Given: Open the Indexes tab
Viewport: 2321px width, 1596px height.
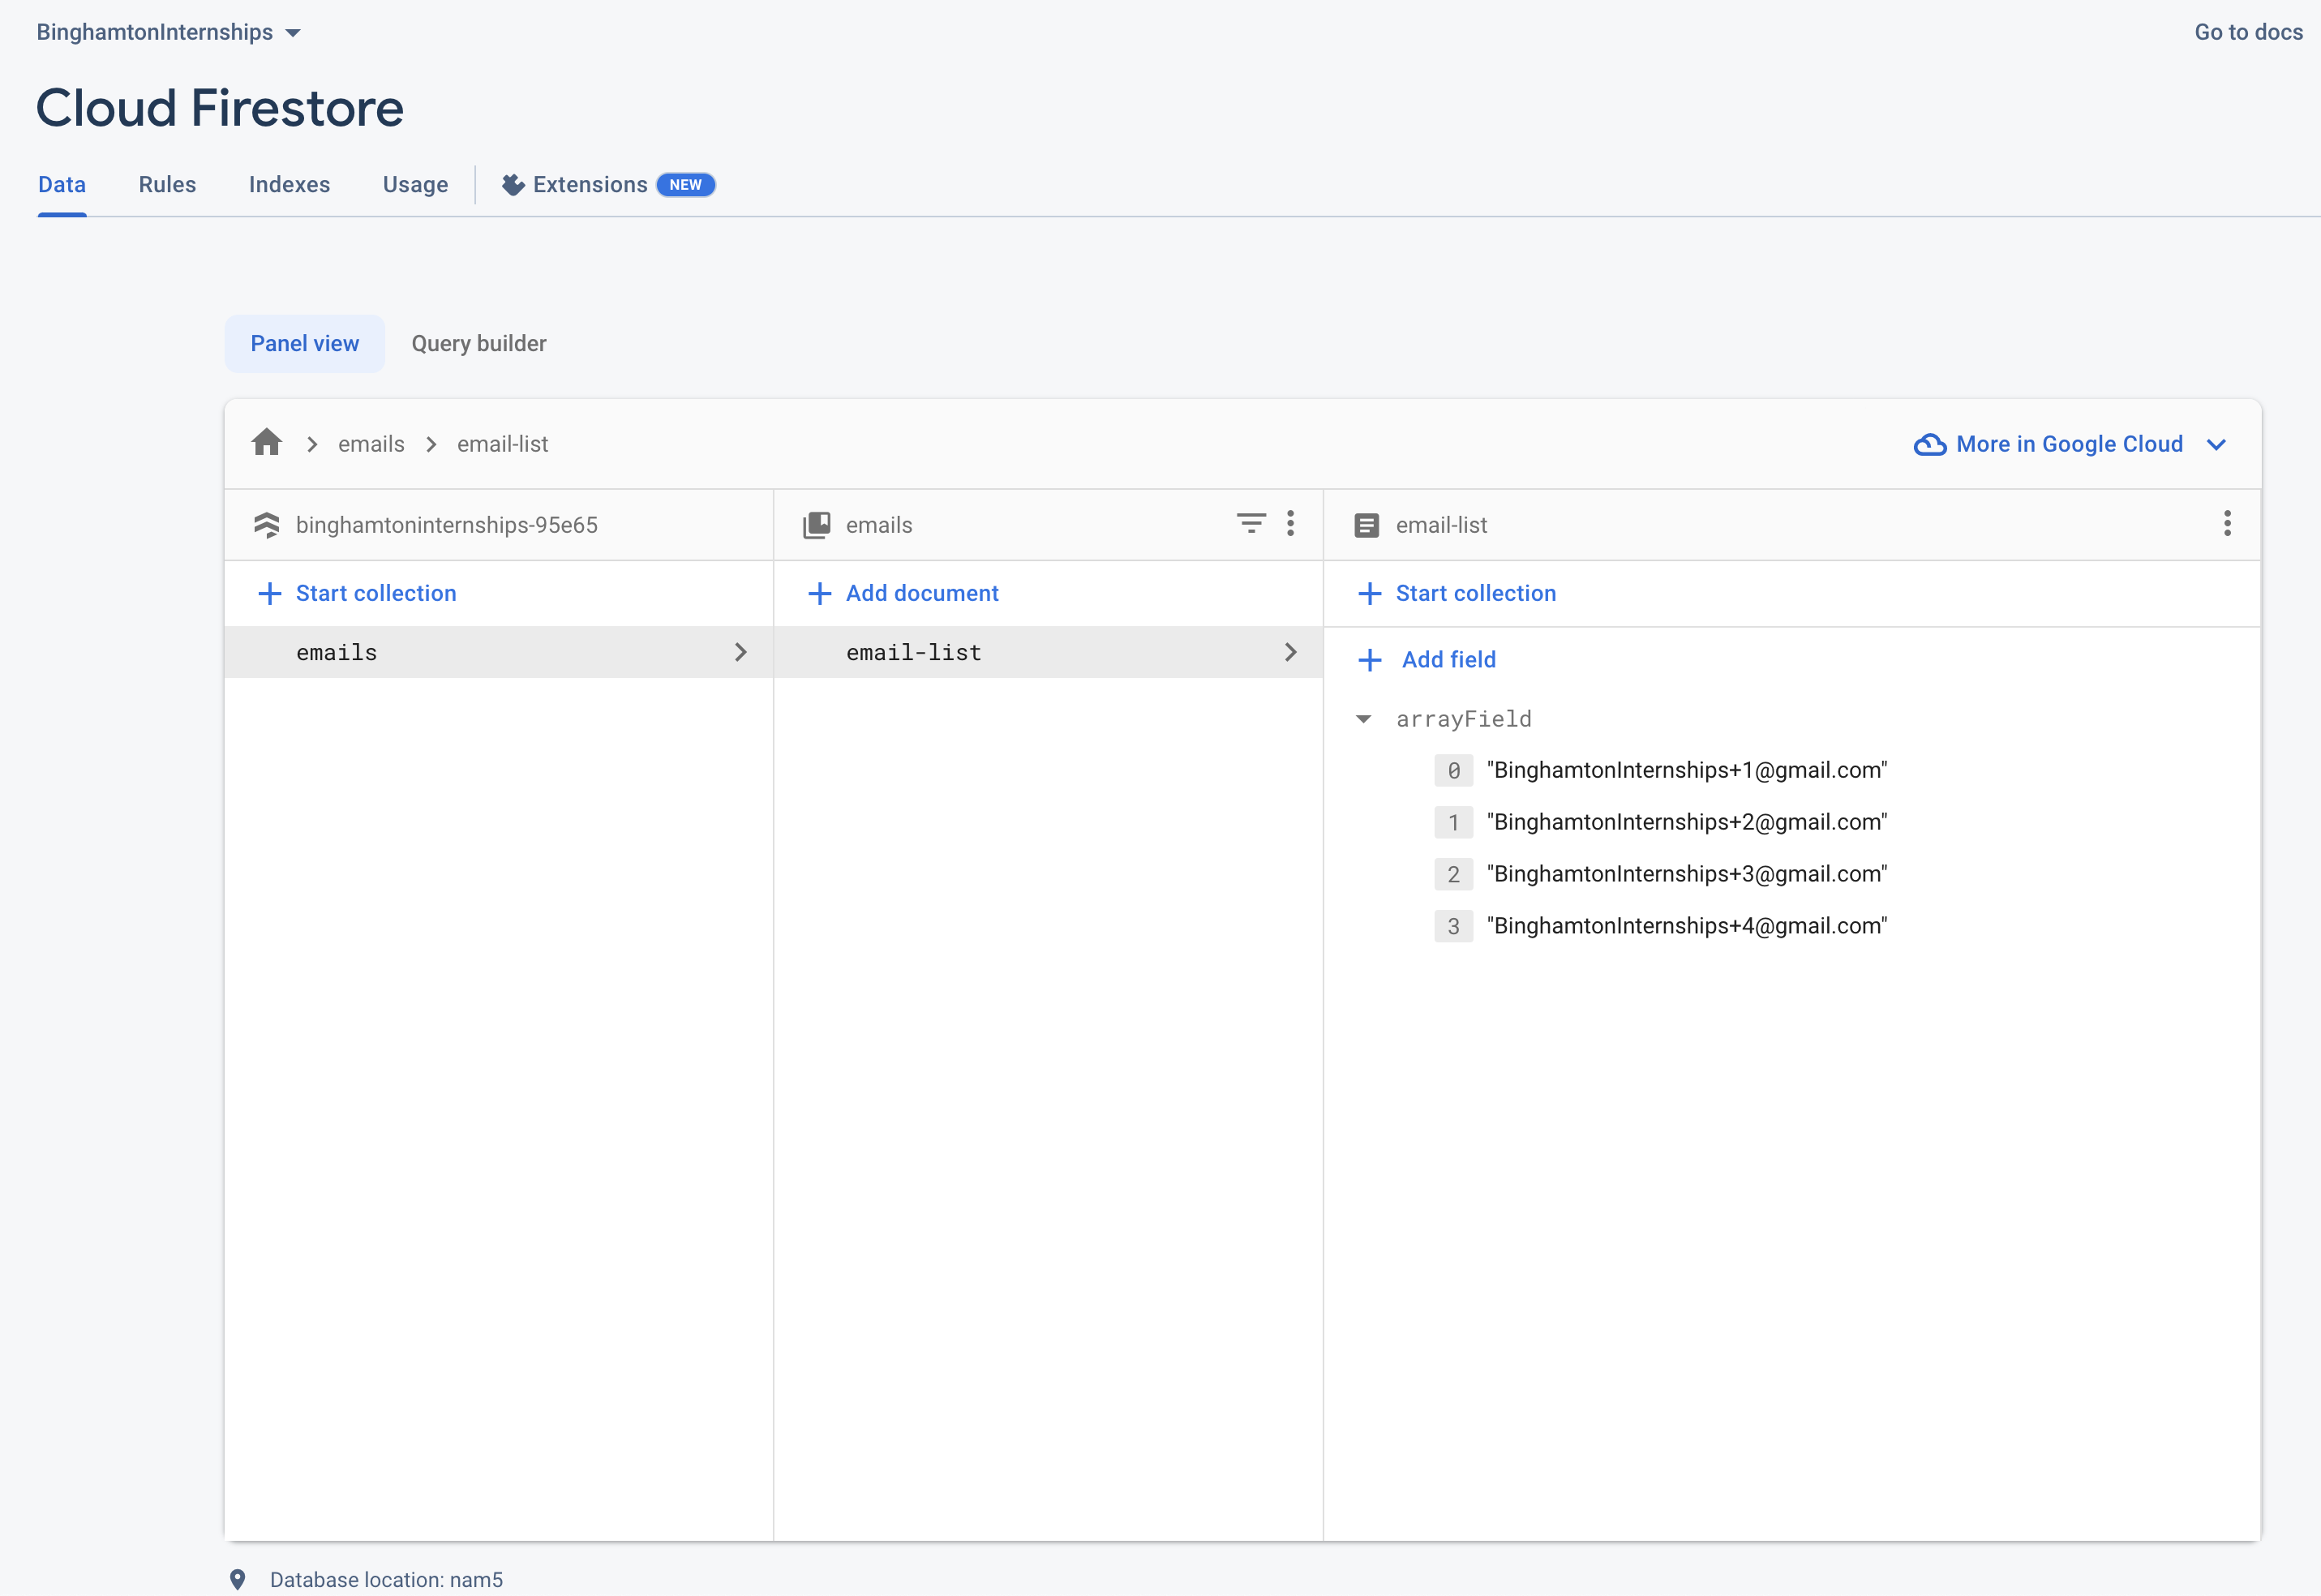Looking at the screenshot, I should click(289, 185).
